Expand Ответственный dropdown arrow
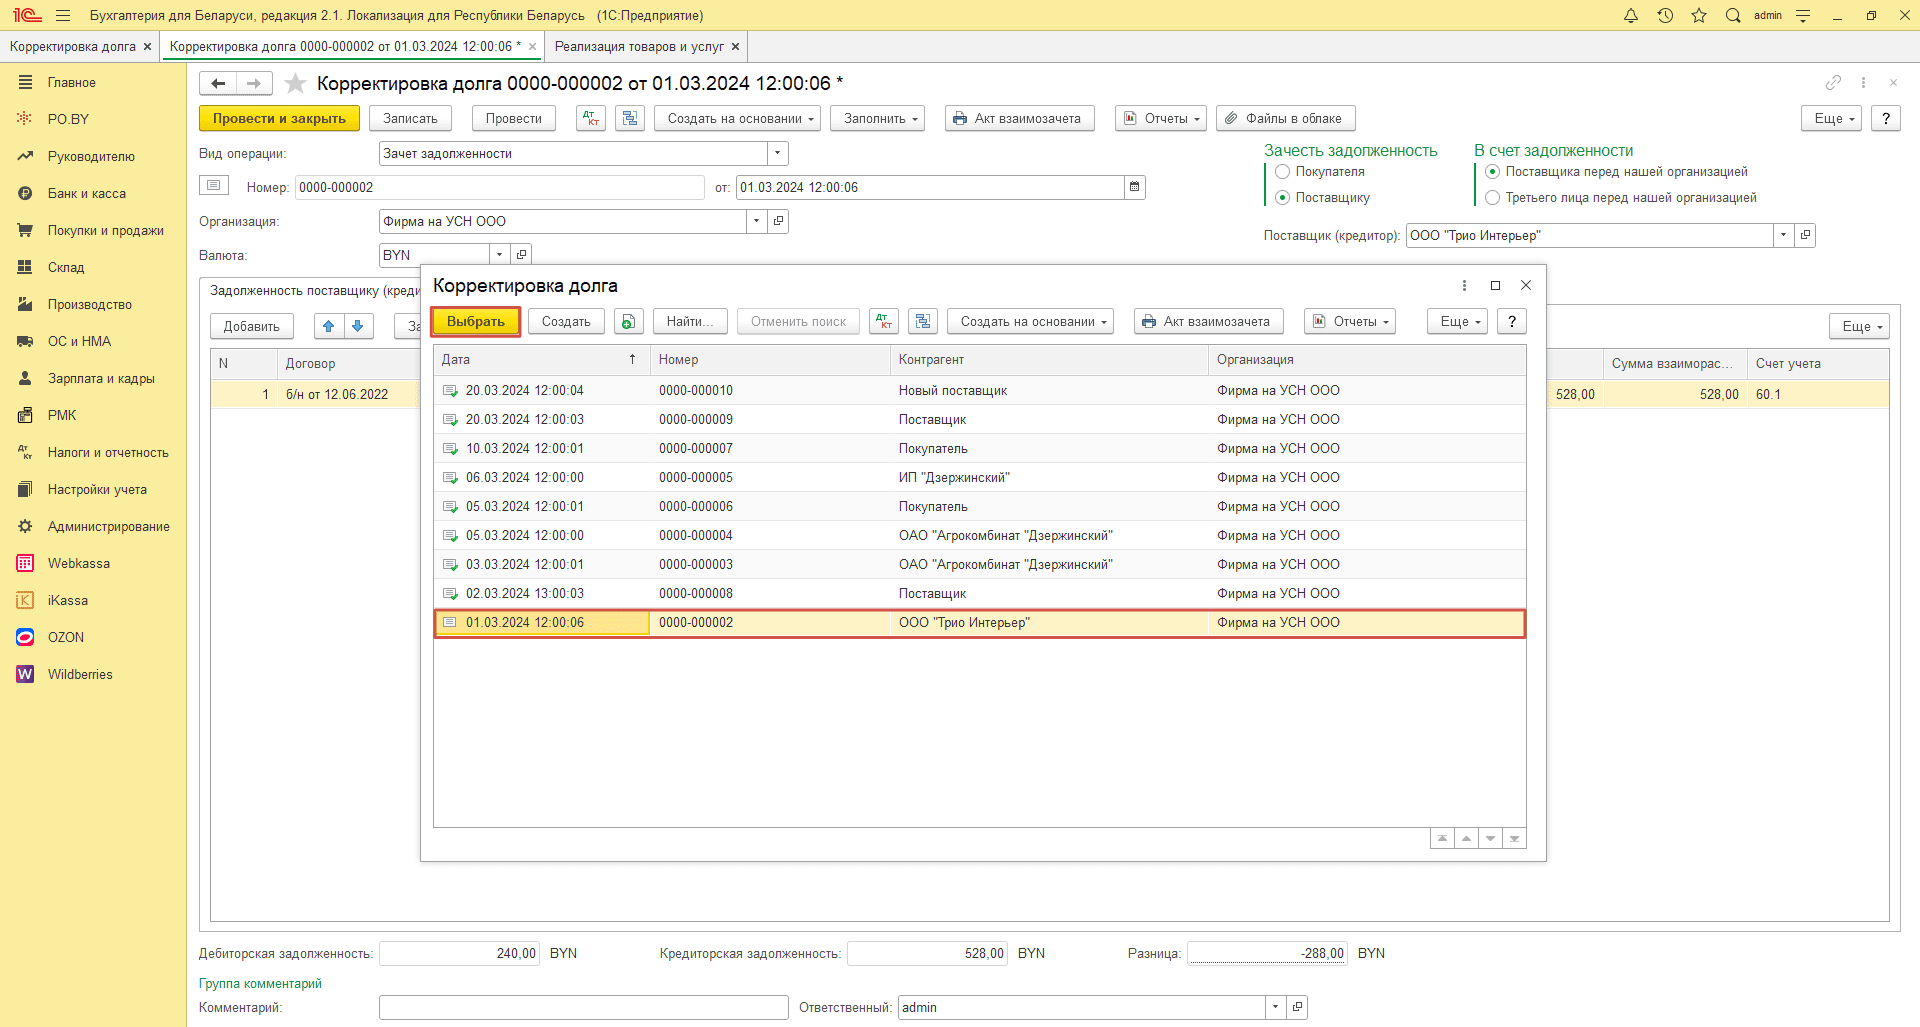Viewport: 1920px width, 1027px height. (1276, 1007)
